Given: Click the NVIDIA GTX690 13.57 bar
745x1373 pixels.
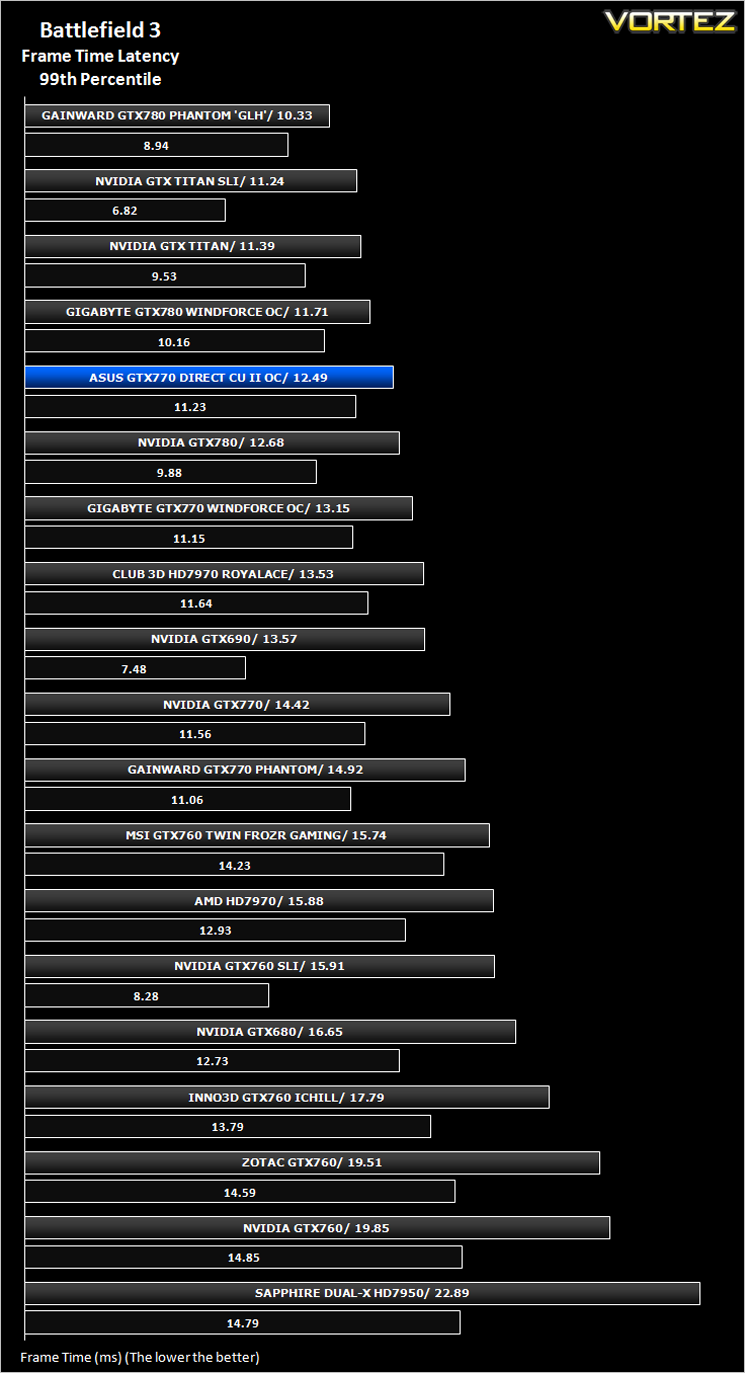Looking at the screenshot, I should 225,639.
